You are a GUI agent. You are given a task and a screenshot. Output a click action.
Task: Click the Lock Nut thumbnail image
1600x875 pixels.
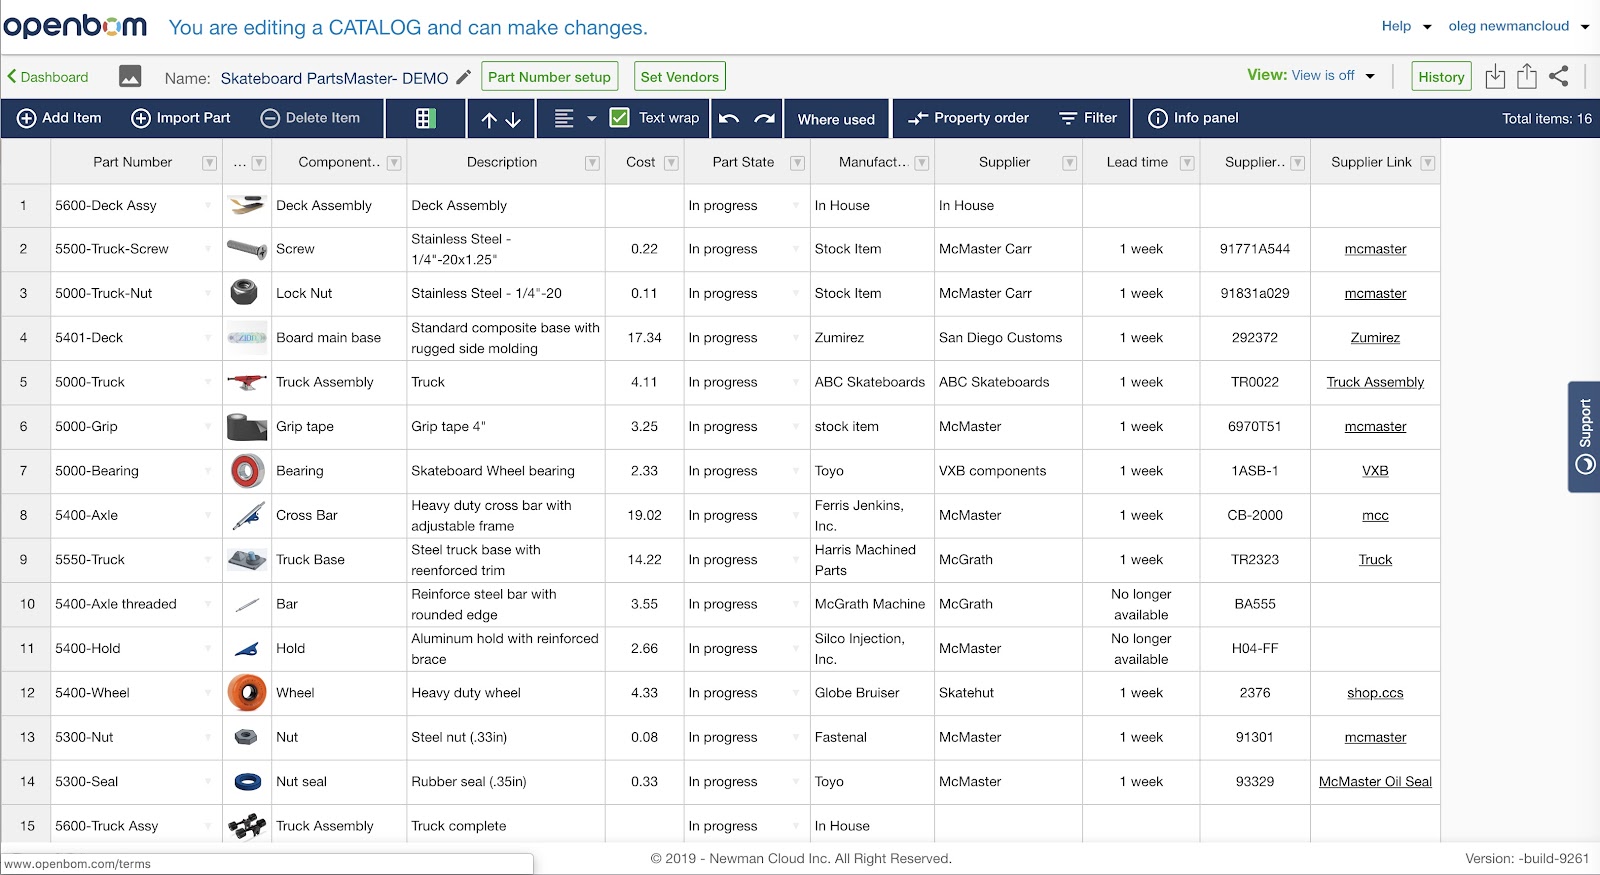click(243, 292)
